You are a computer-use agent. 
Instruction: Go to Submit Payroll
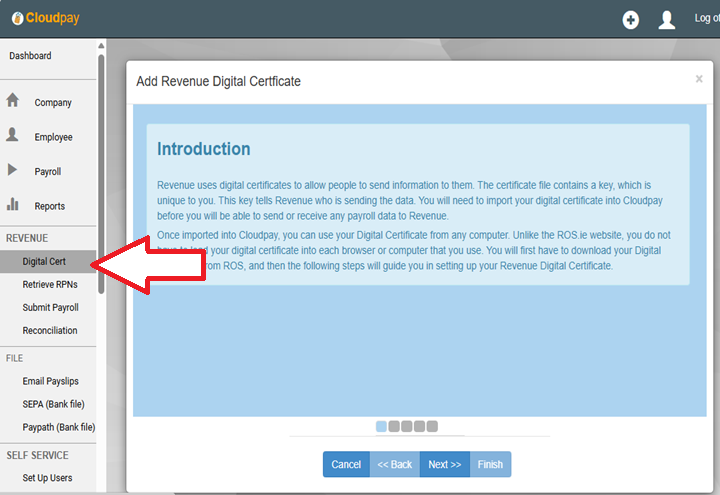click(50, 308)
